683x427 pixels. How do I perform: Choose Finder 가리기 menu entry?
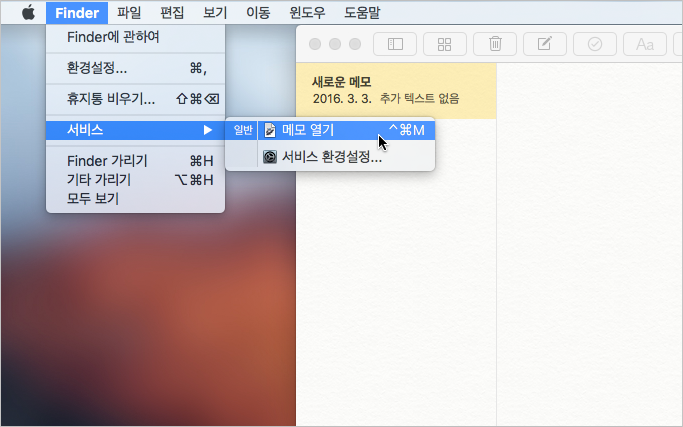pyautogui.click(x=135, y=161)
